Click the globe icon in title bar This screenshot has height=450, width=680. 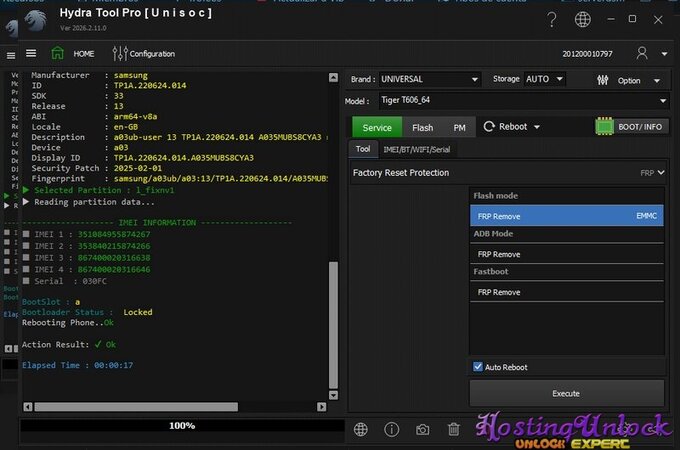click(x=582, y=20)
